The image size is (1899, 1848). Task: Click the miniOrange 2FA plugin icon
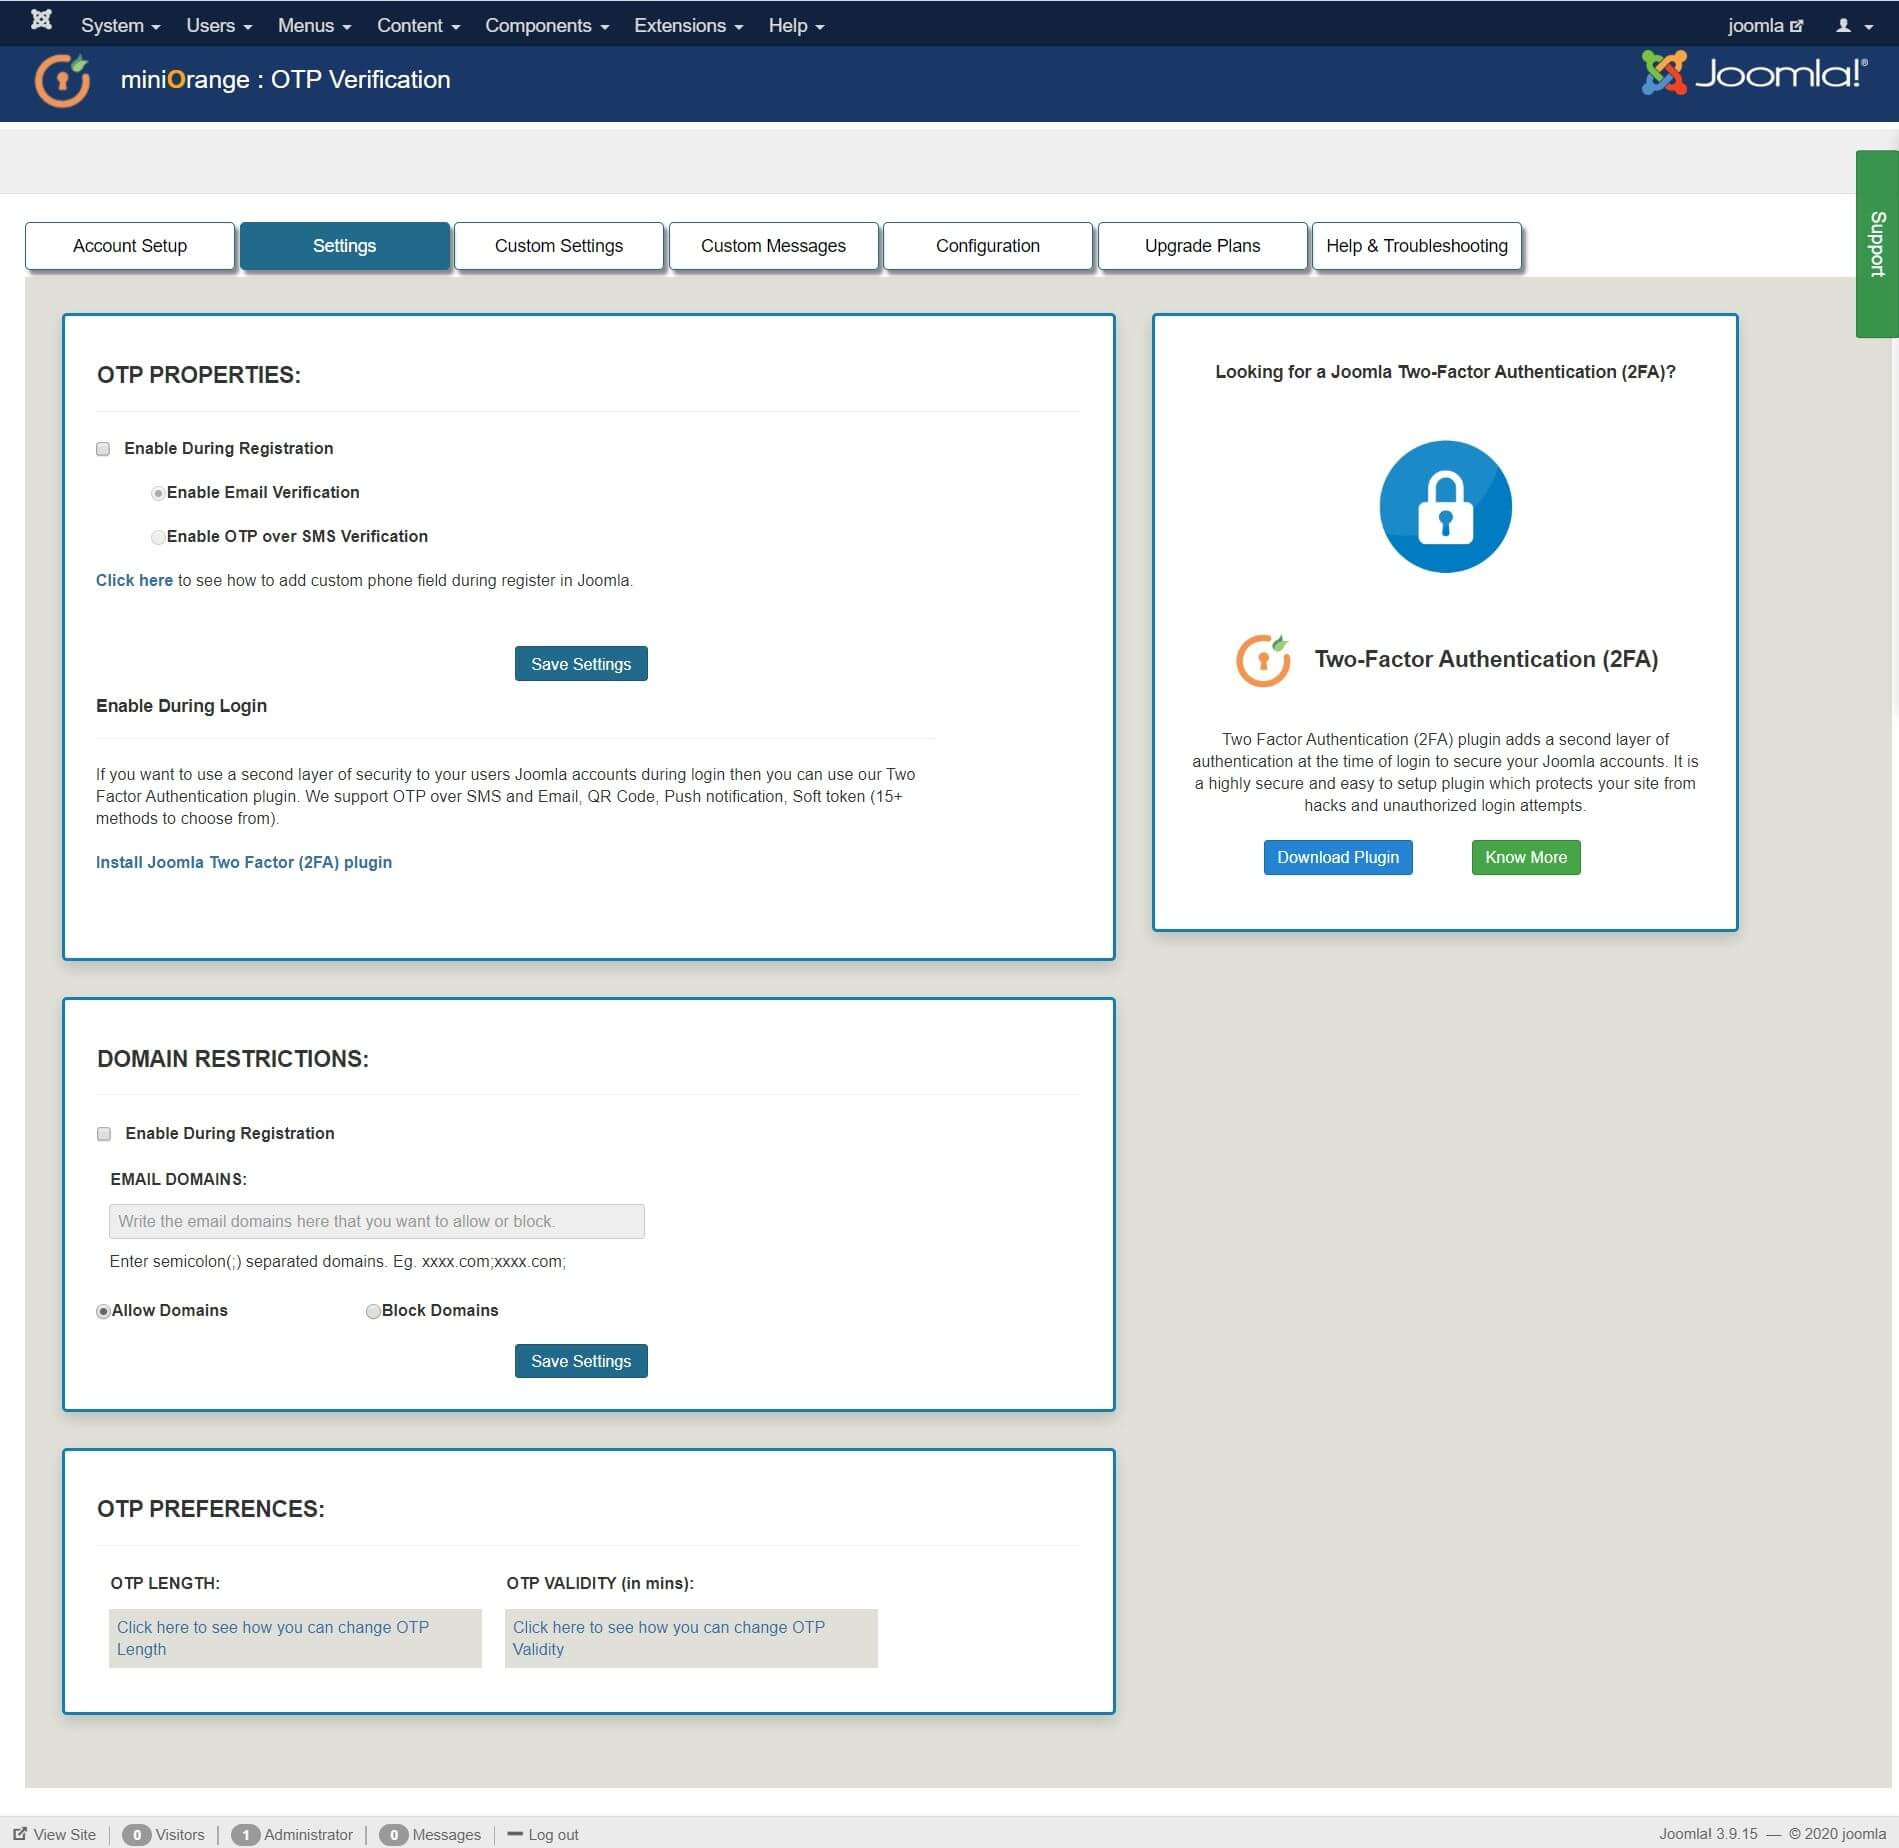1262,658
